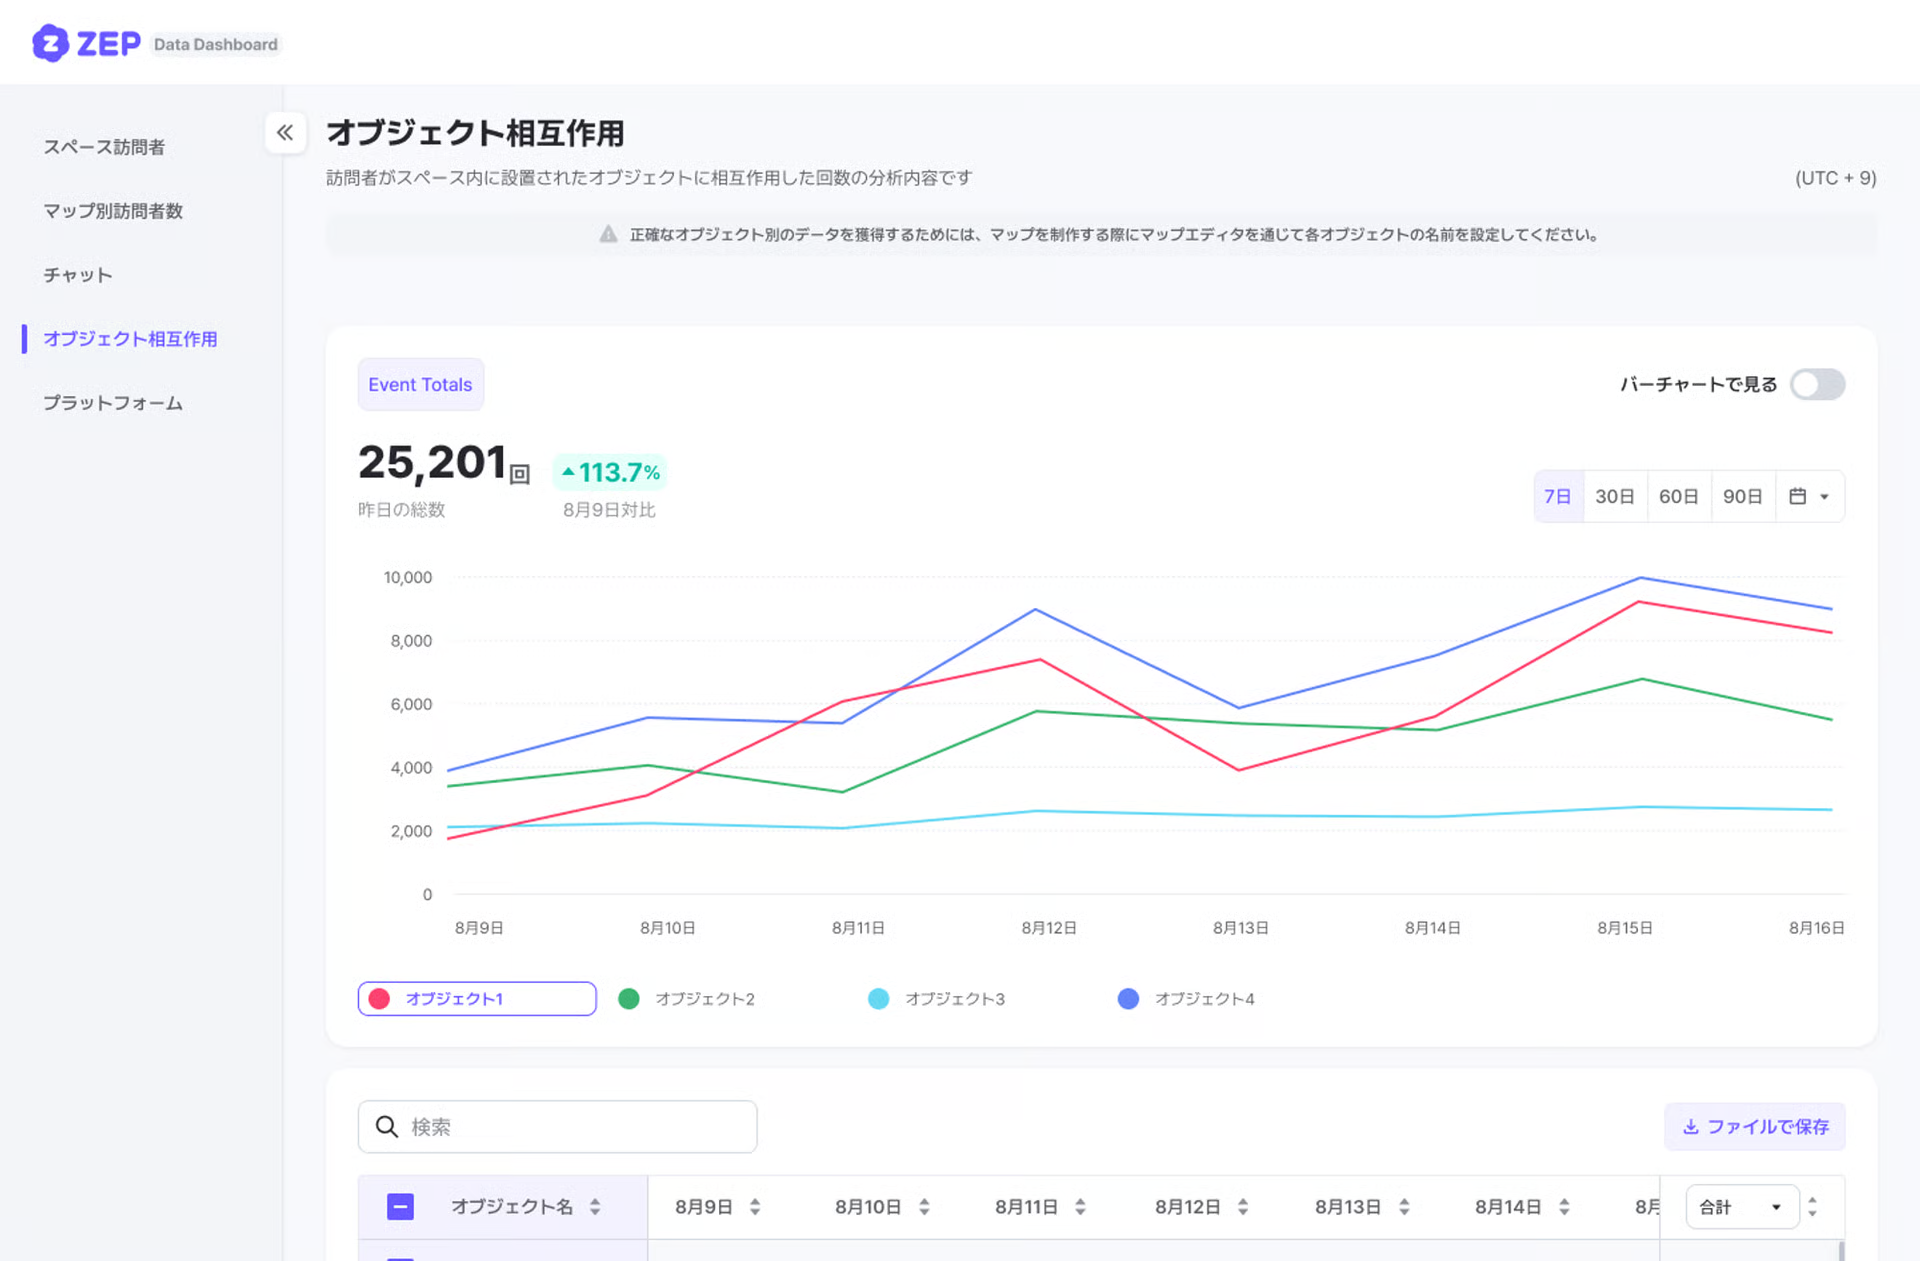Click the ZEP logo
1920x1261 pixels.
tap(86, 44)
